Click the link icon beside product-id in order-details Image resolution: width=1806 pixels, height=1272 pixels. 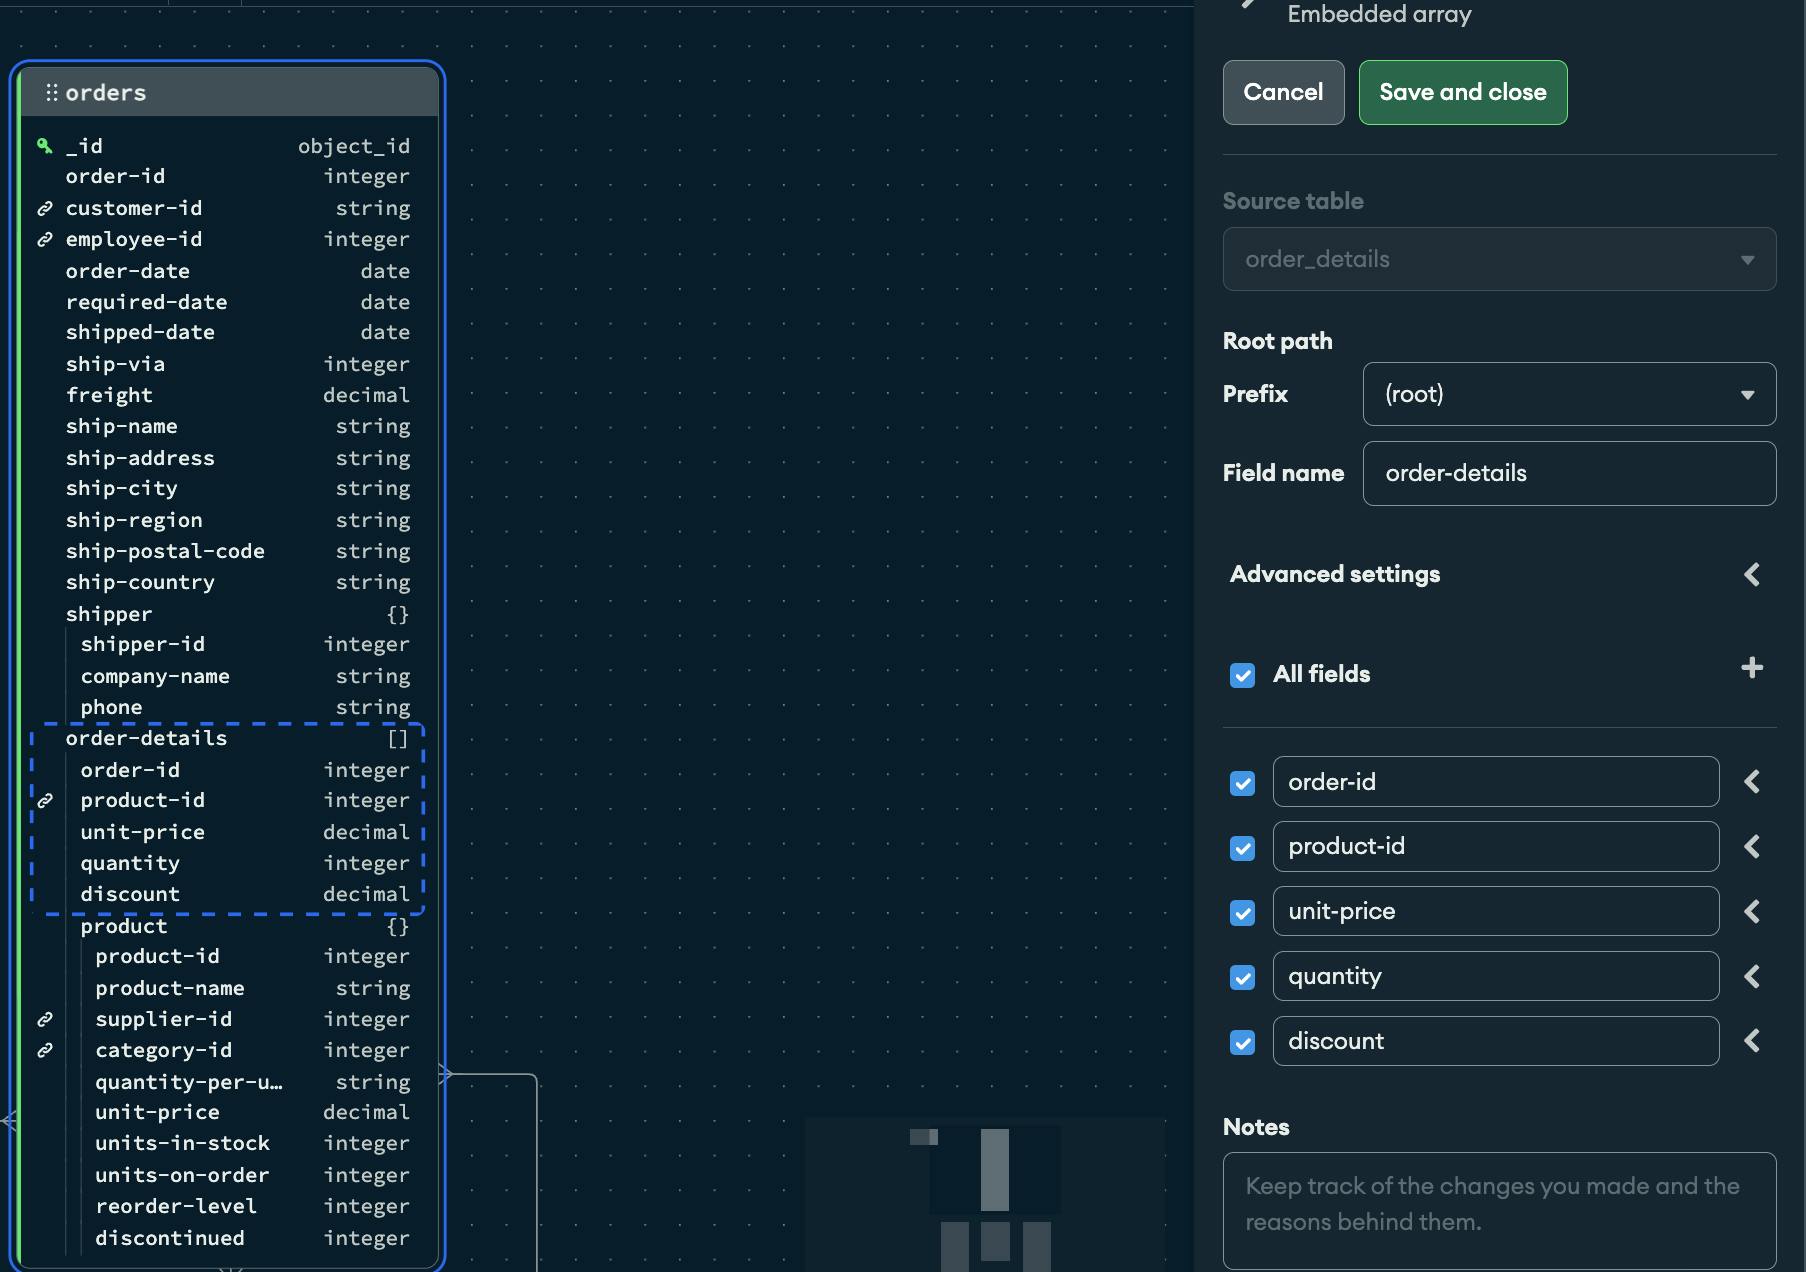(44, 800)
